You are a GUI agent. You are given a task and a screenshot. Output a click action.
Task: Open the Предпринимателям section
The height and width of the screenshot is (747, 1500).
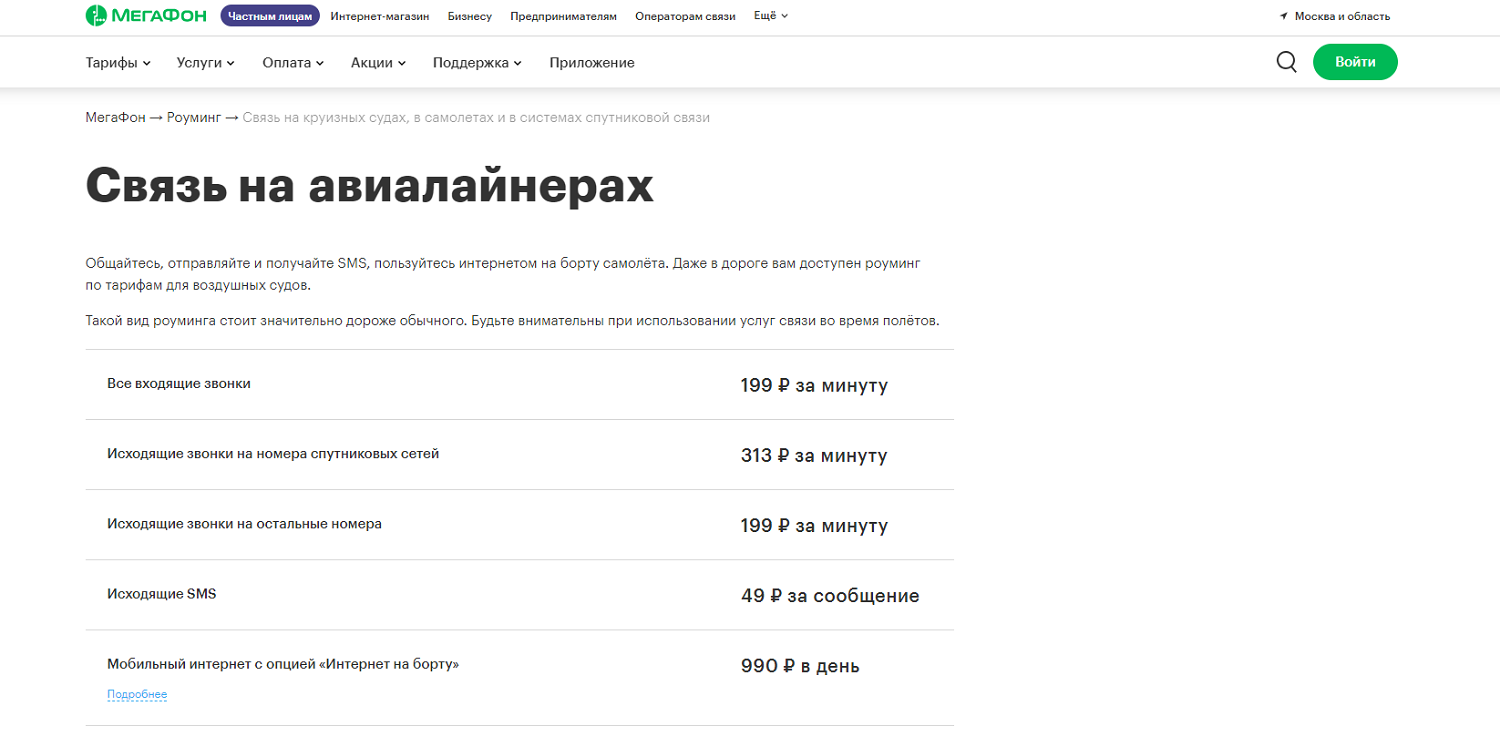pyautogui.click(x=563, y=16)
